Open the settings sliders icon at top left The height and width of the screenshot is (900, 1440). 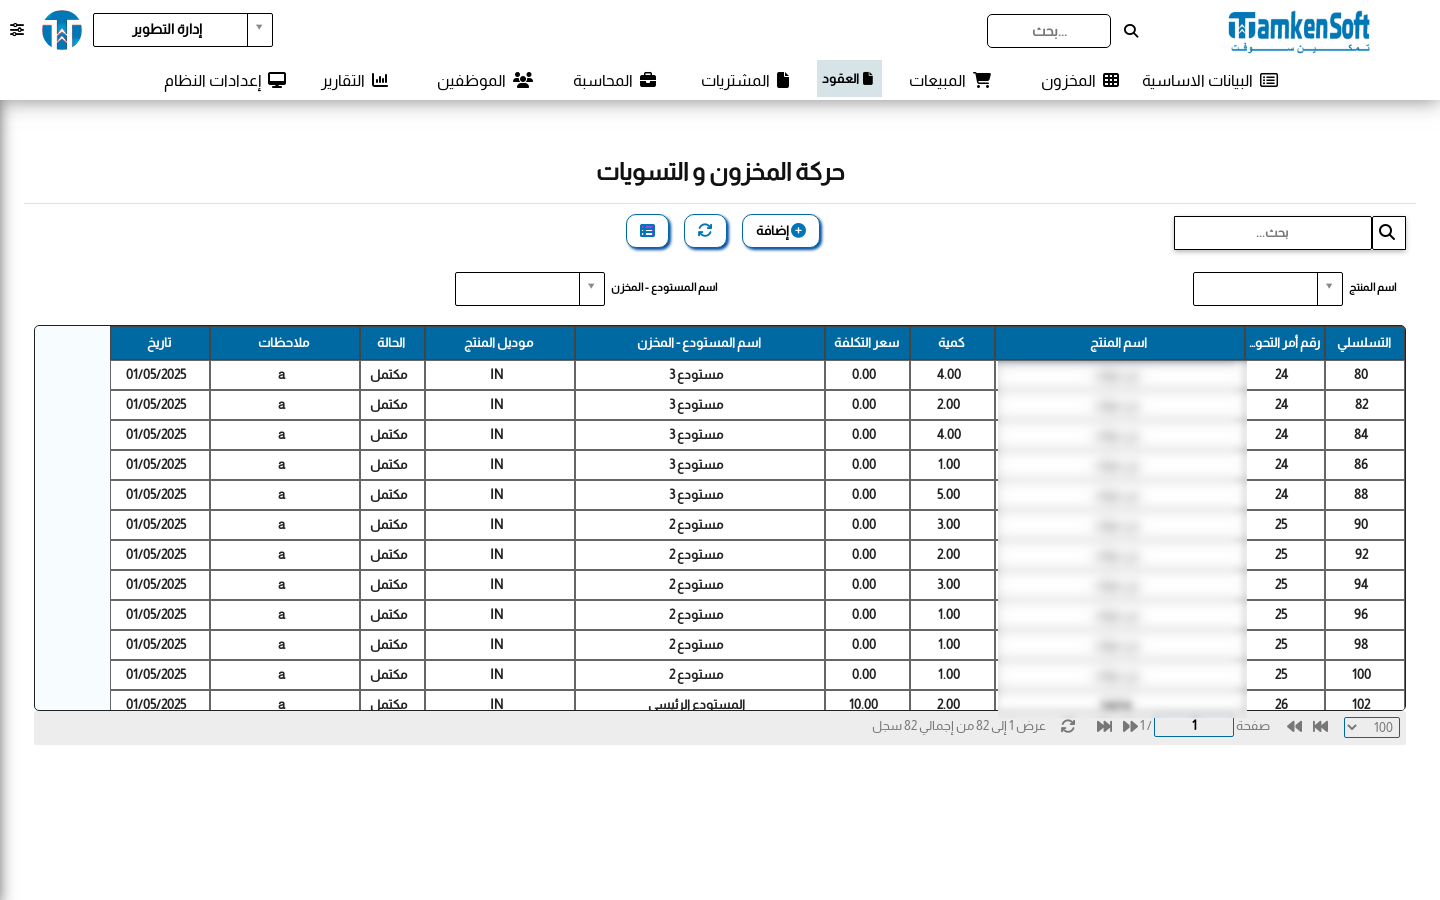(17, 30)
